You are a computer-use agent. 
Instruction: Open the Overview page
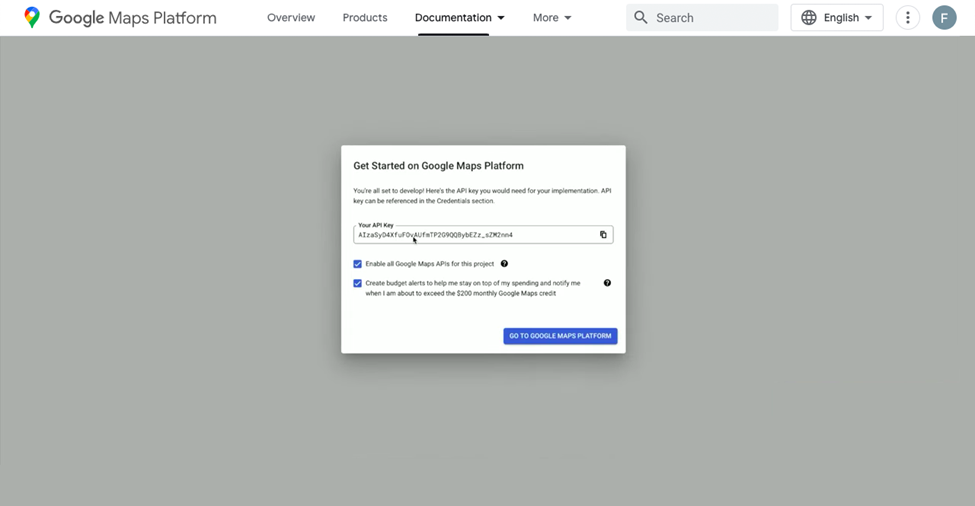click(x=291, y=17)
